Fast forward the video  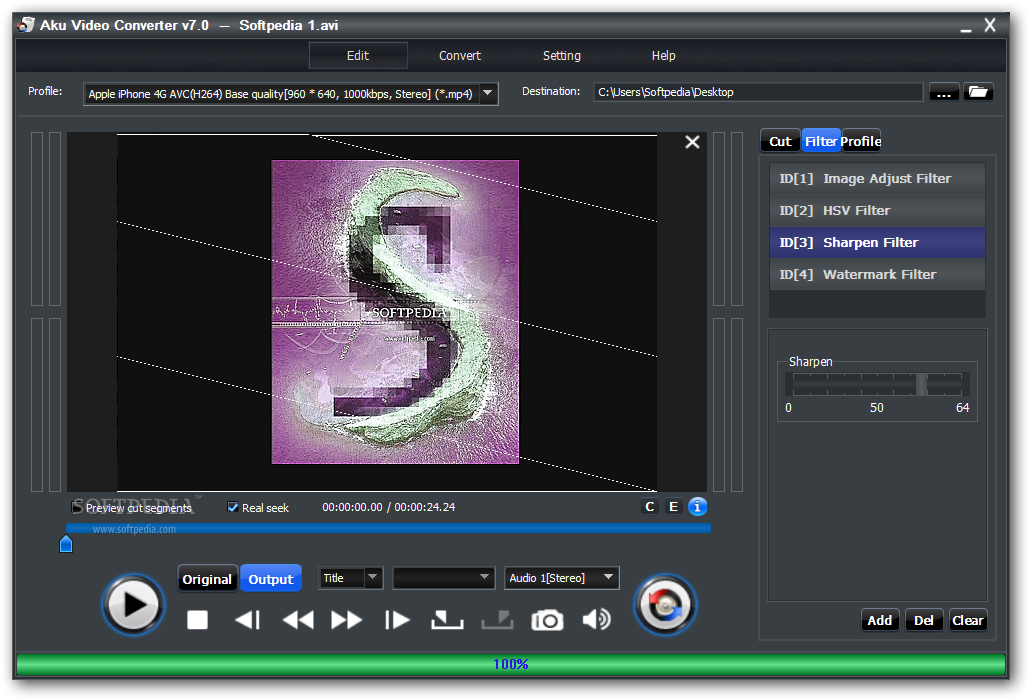(346, 620)
